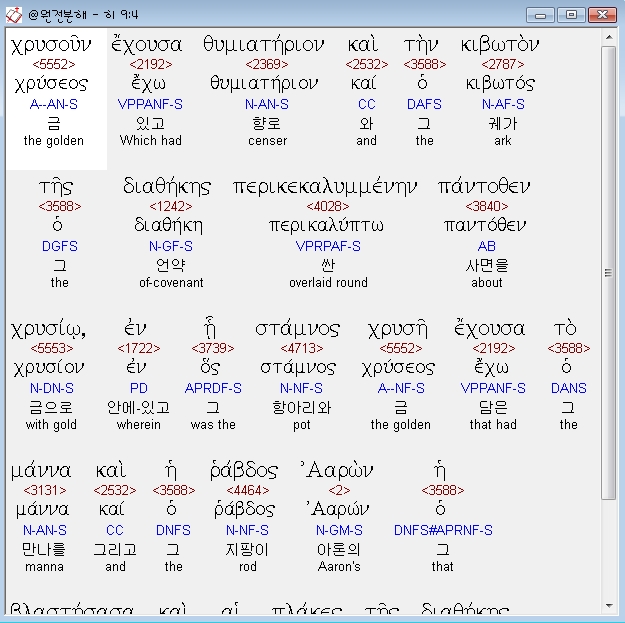
Task: Click the gloss 'of-covenant'
Action: 171,283
